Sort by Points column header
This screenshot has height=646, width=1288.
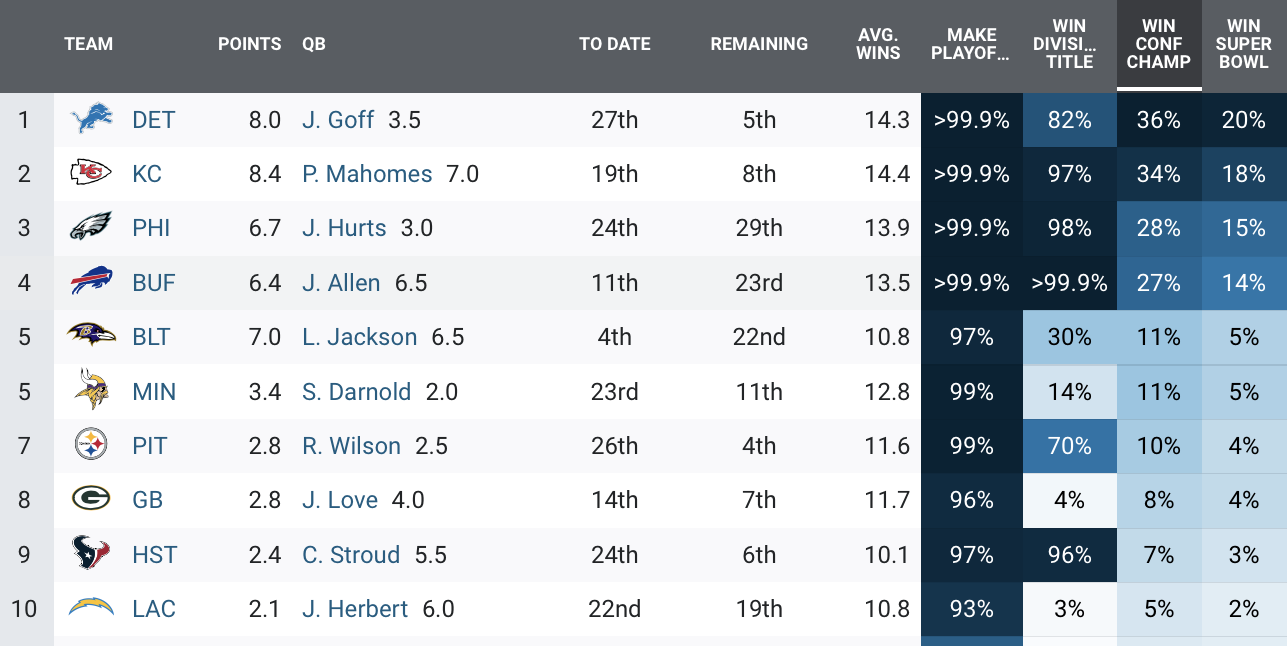249,44
